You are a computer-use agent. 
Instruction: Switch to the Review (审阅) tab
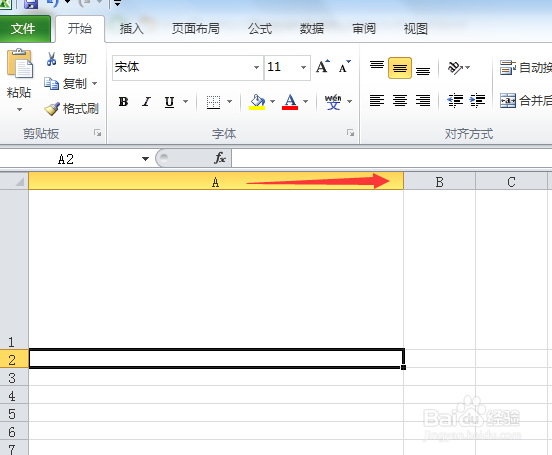[364, 29]
